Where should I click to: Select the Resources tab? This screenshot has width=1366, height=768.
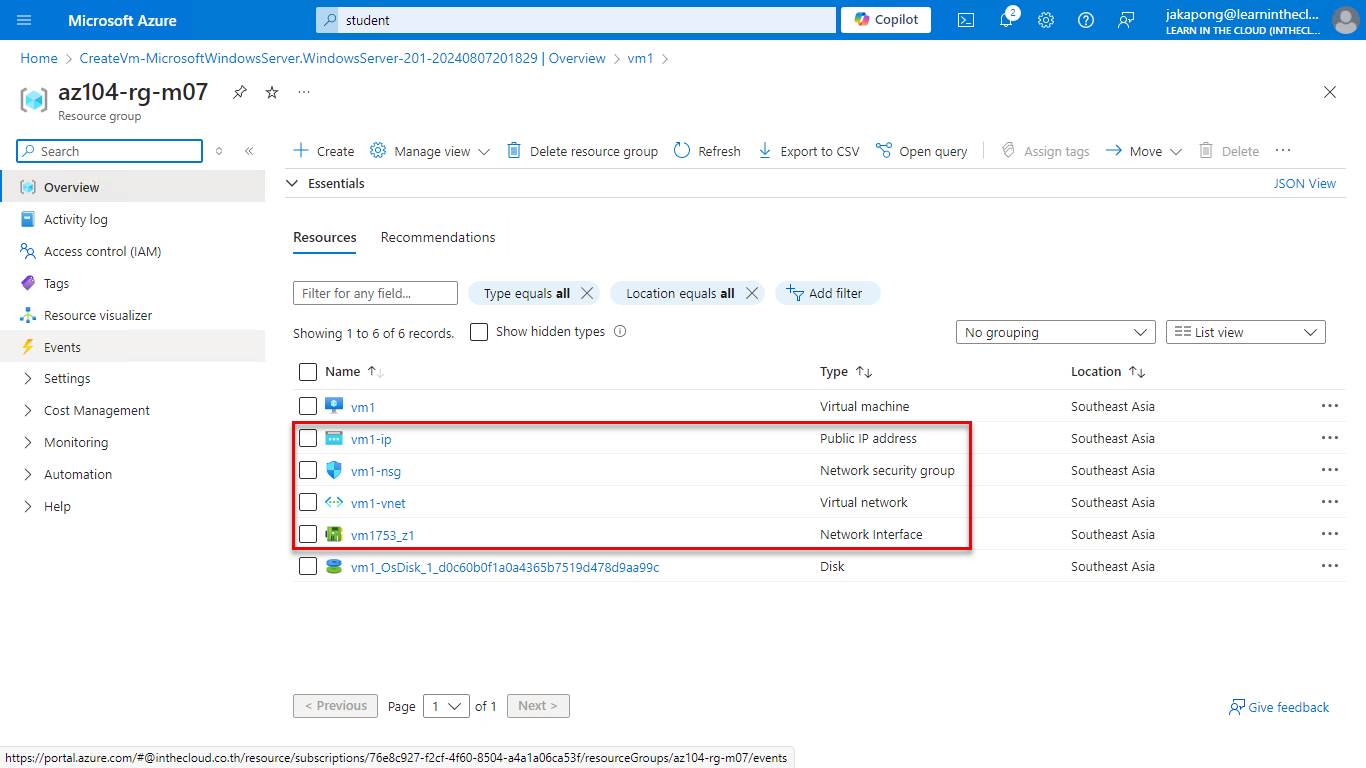click(325, 237)
